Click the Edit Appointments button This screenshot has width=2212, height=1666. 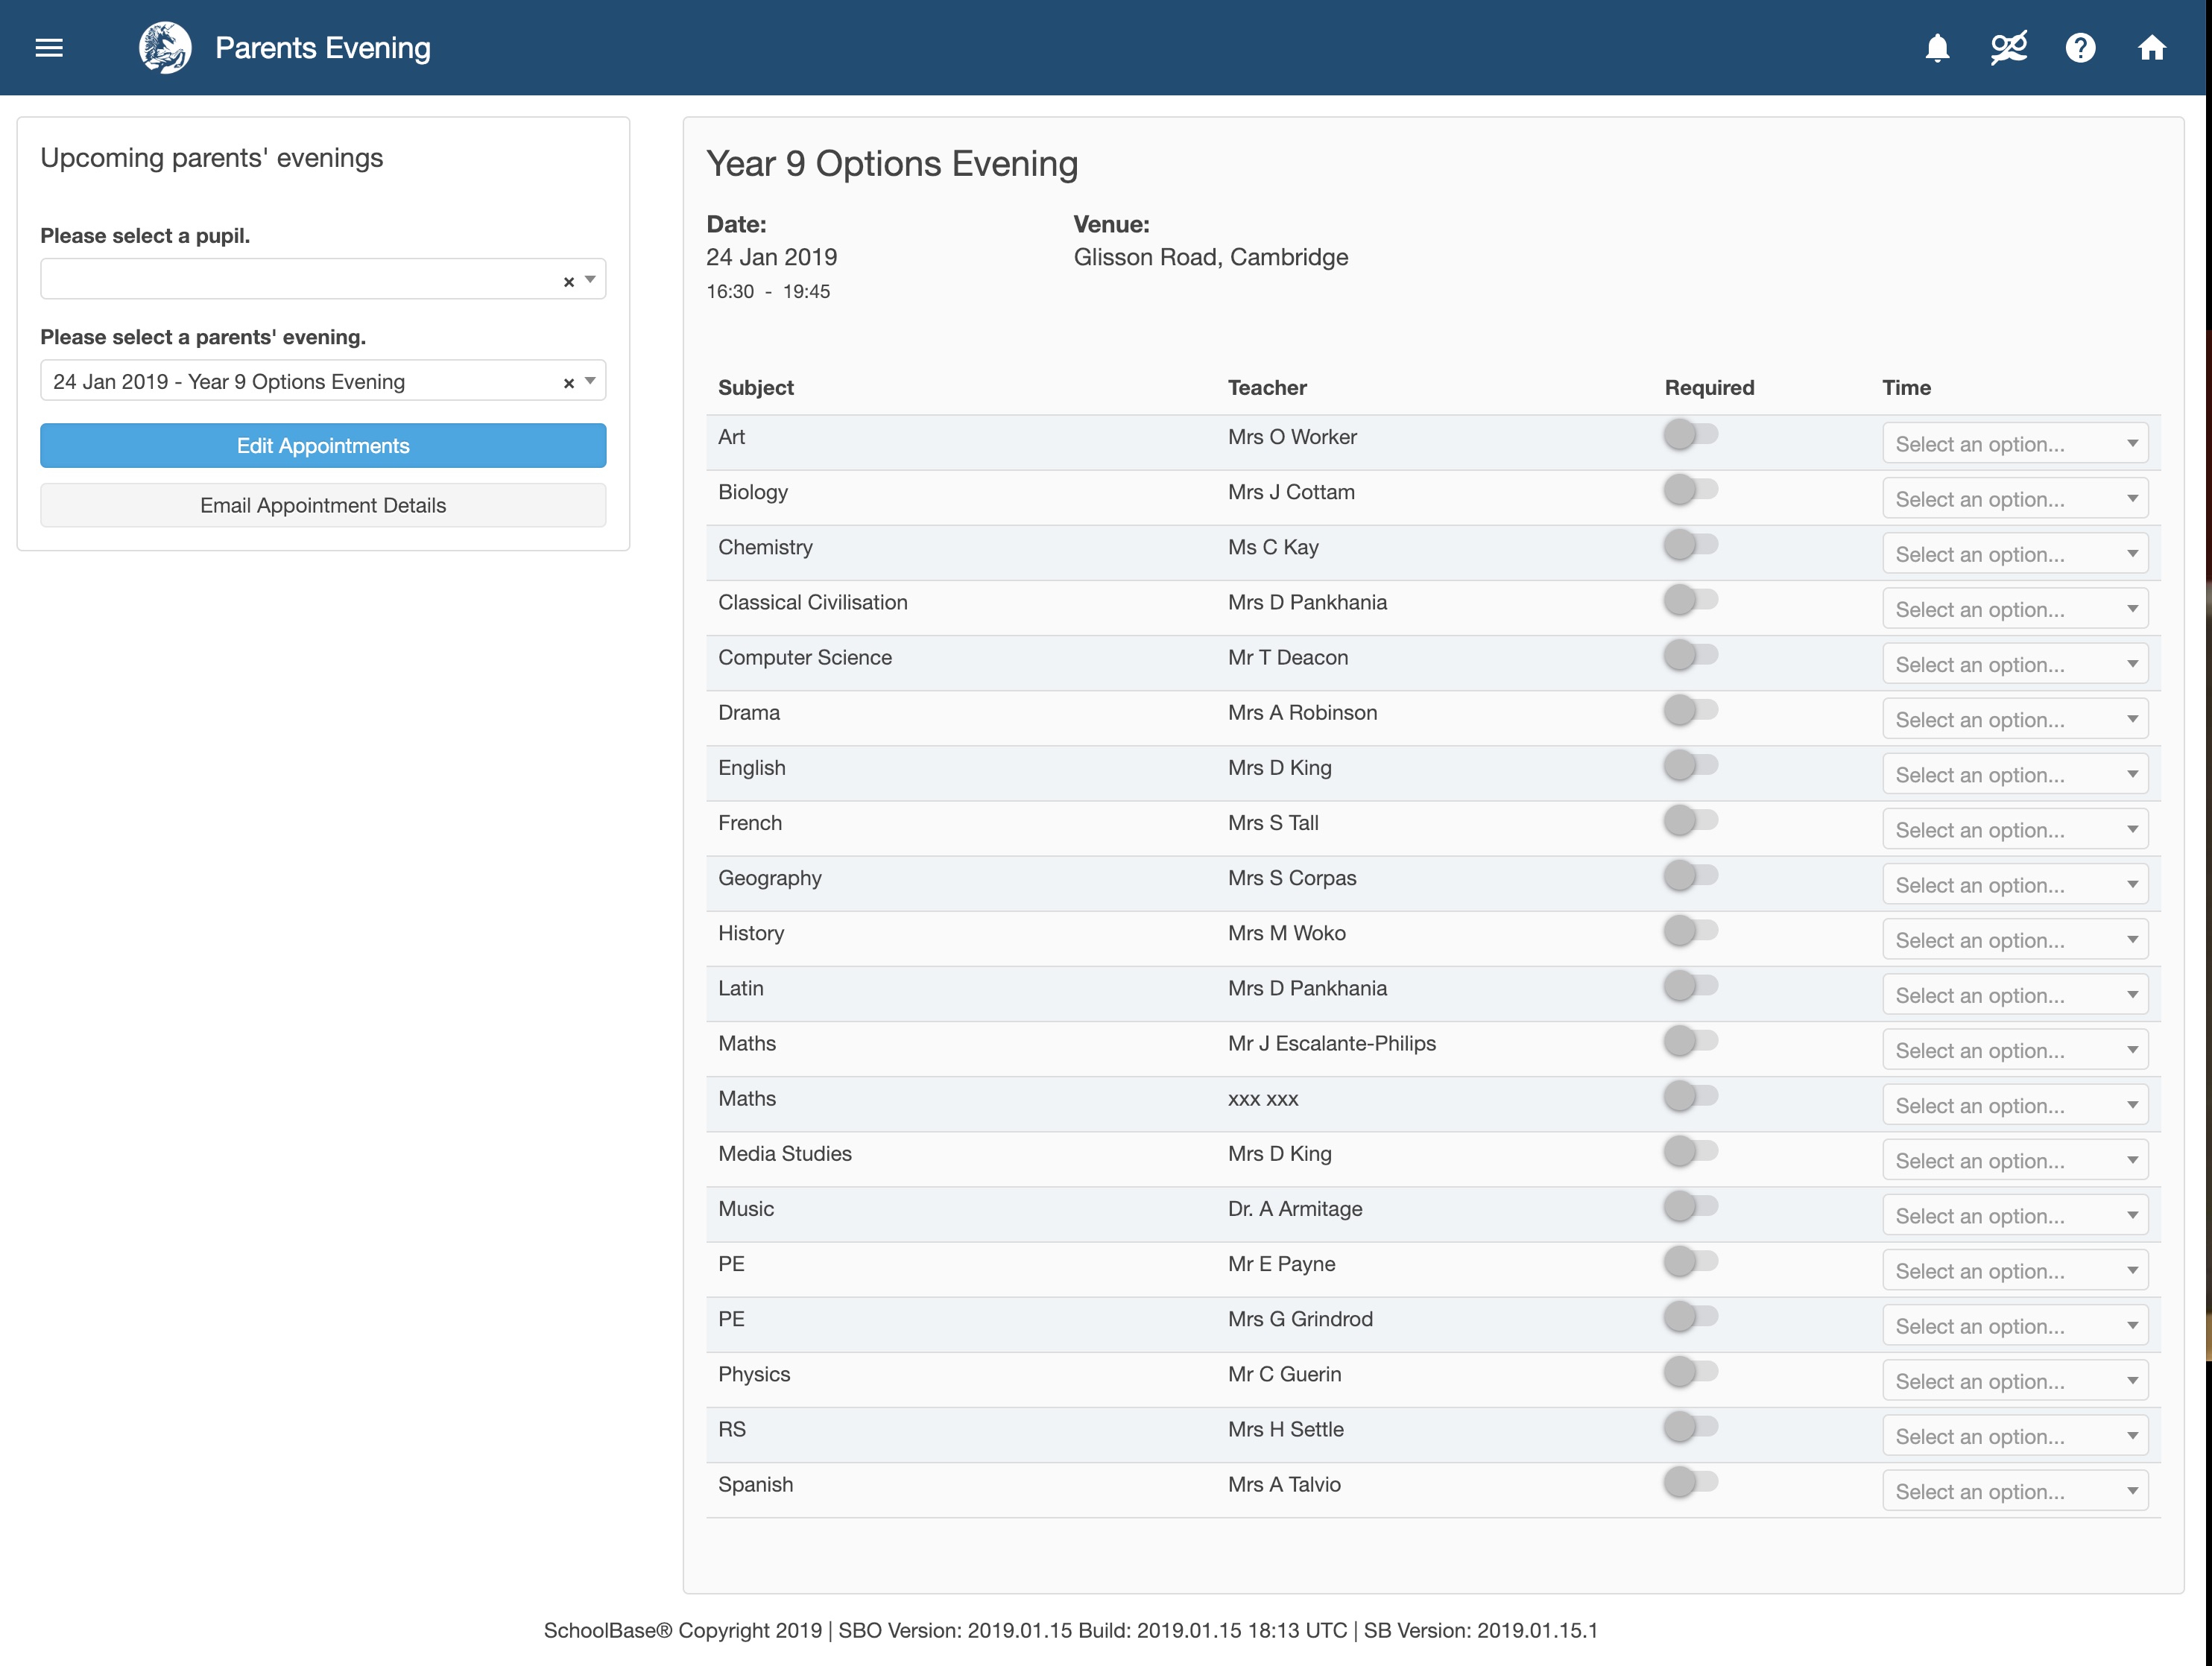click(x=323, y=445)
